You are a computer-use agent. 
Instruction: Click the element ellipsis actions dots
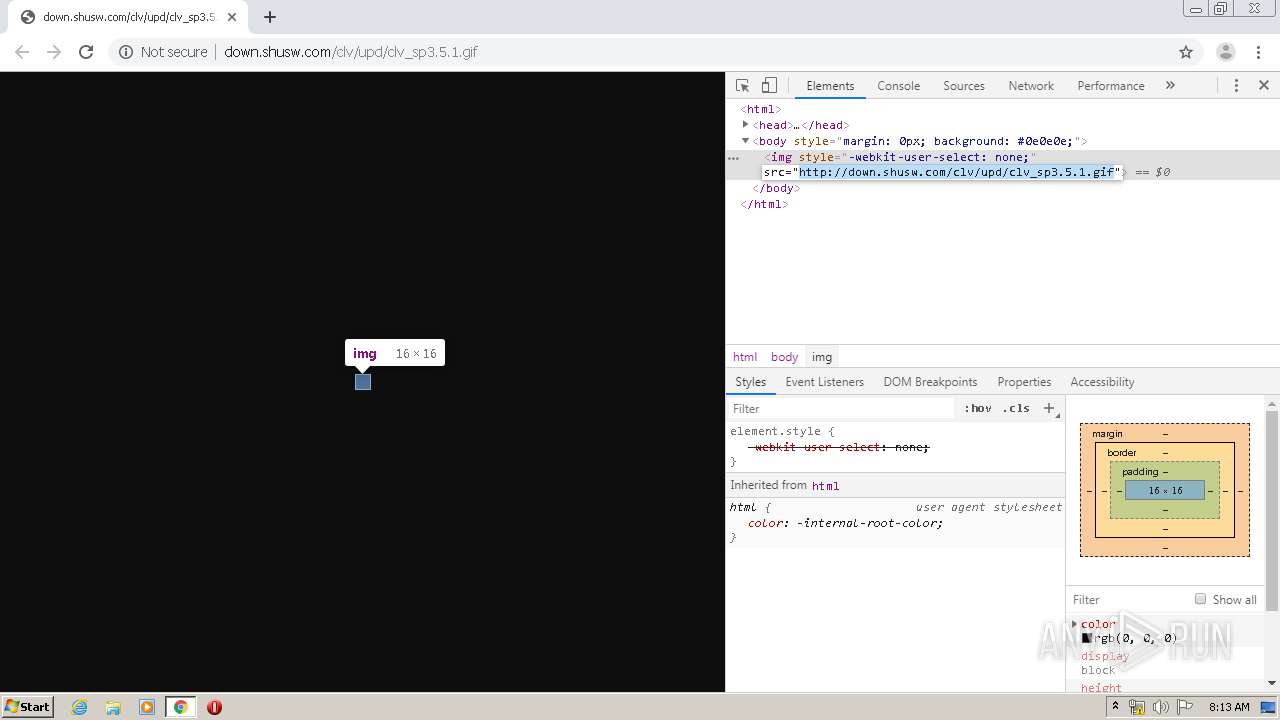pos(734,158)
